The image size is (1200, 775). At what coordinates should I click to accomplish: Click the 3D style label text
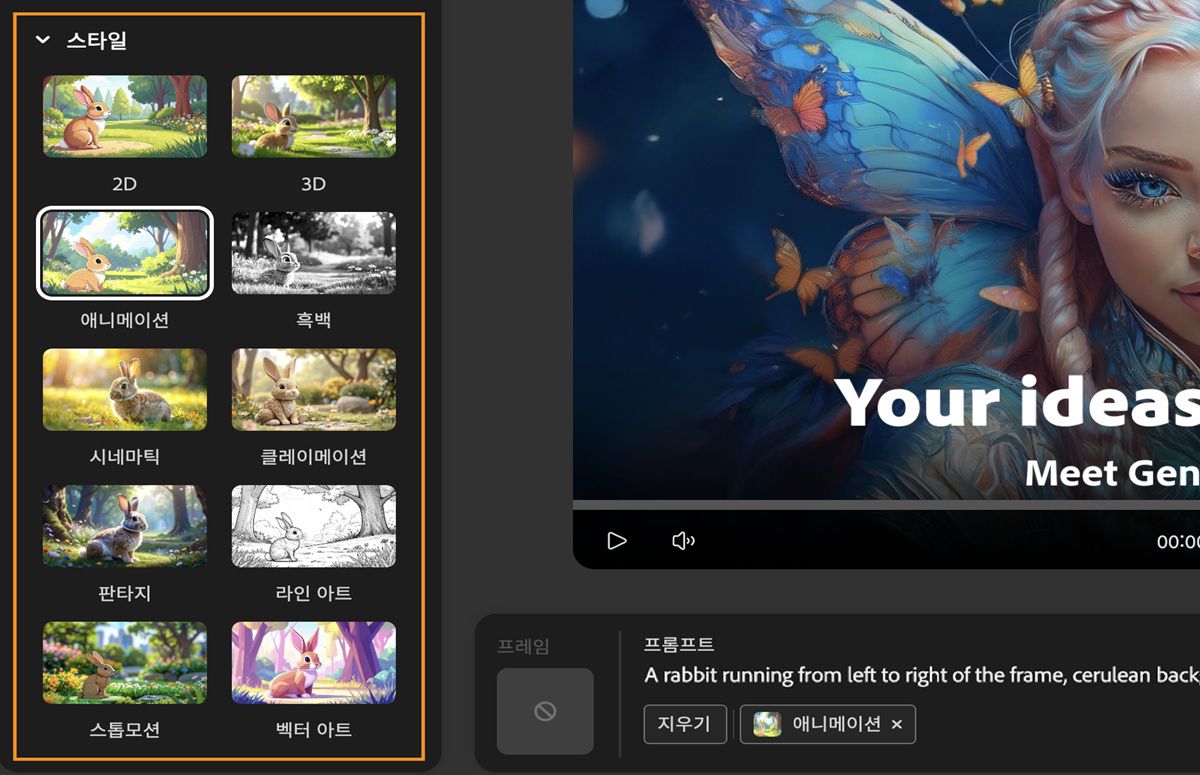314,184
